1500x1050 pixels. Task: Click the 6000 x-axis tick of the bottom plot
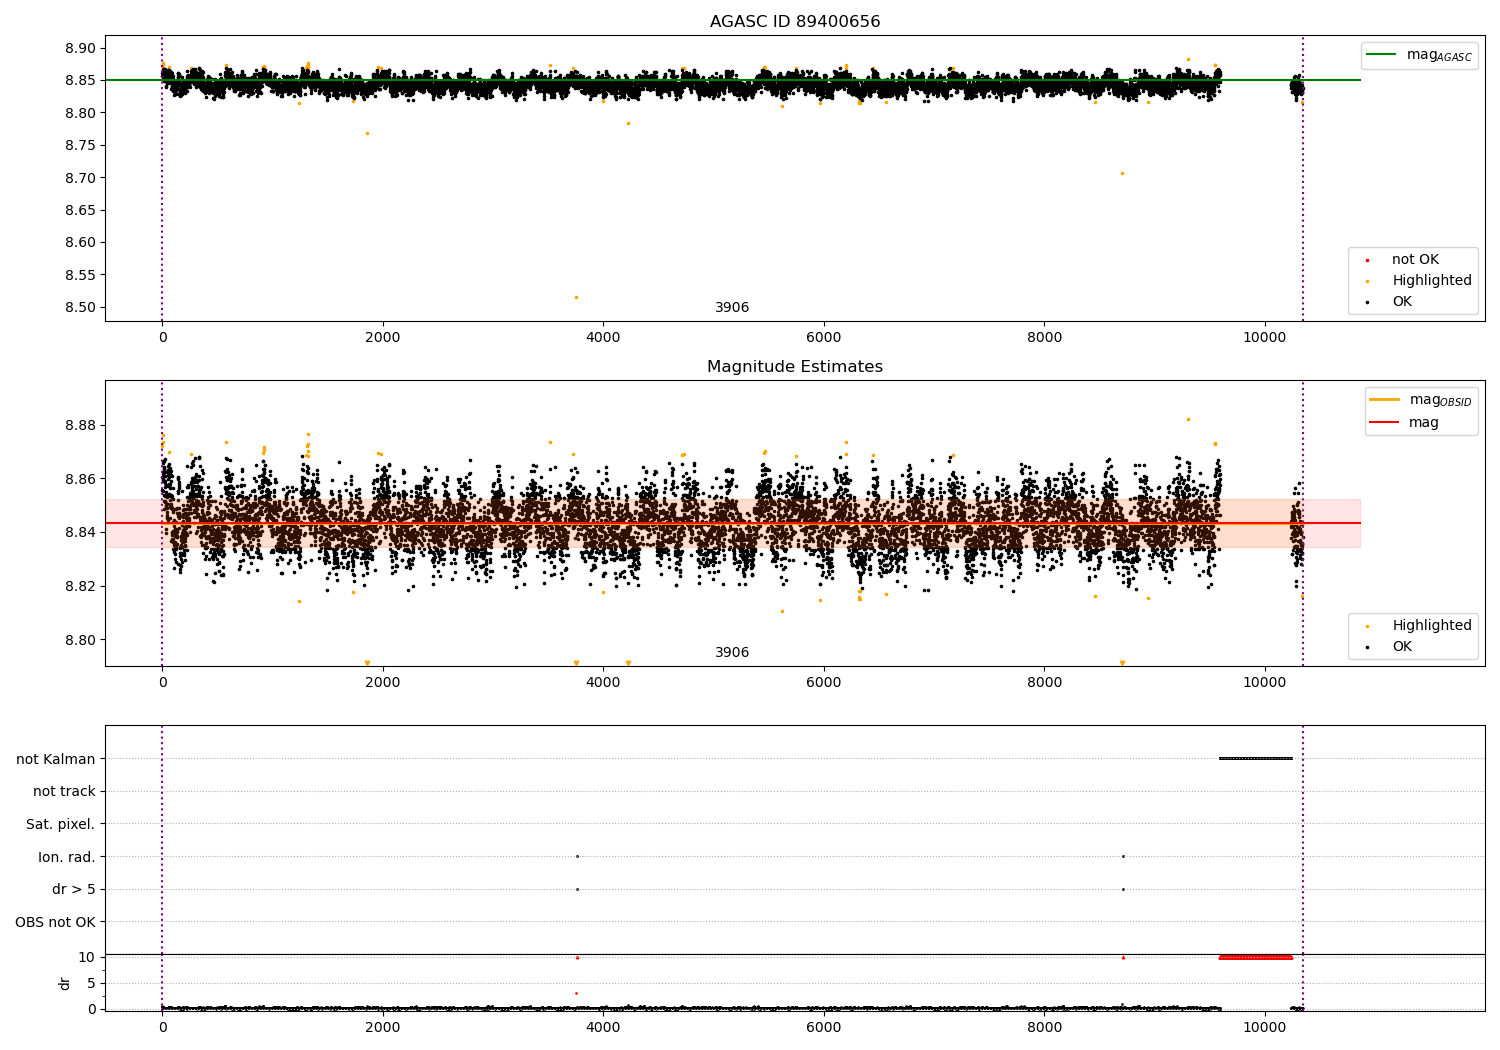tap(824, 1028)
